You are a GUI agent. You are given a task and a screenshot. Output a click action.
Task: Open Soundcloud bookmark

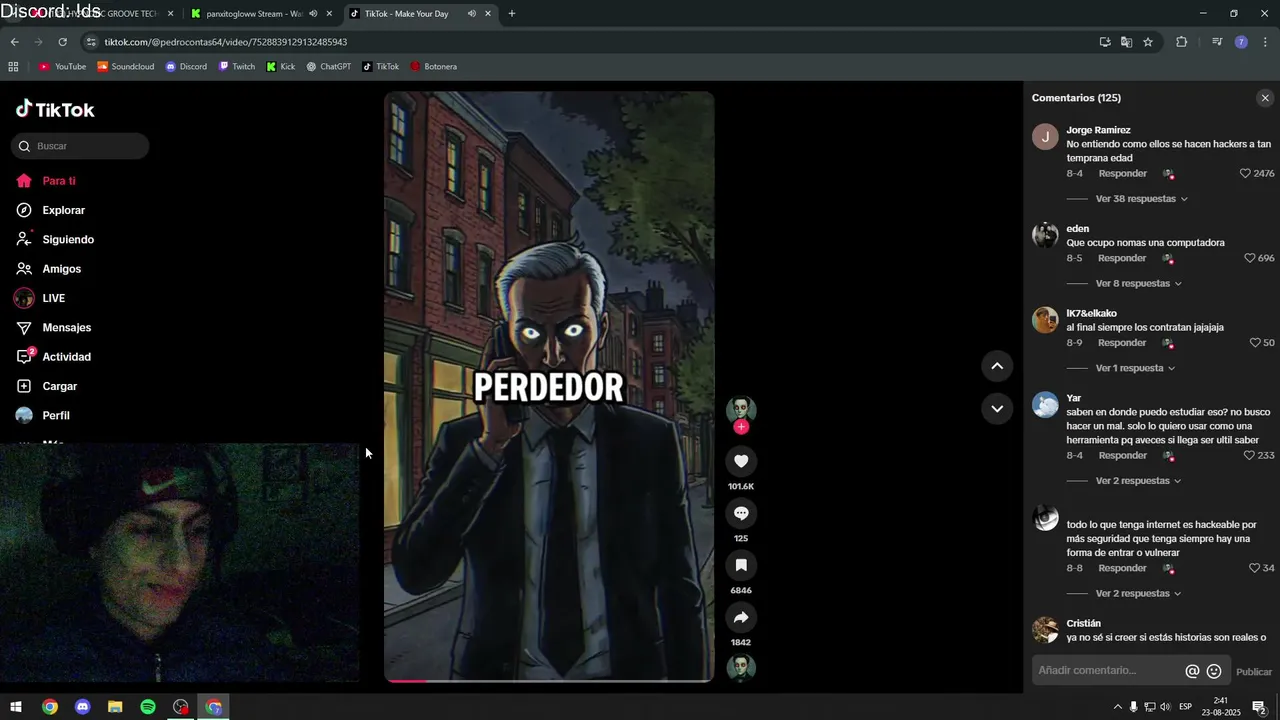click(126, 67)
